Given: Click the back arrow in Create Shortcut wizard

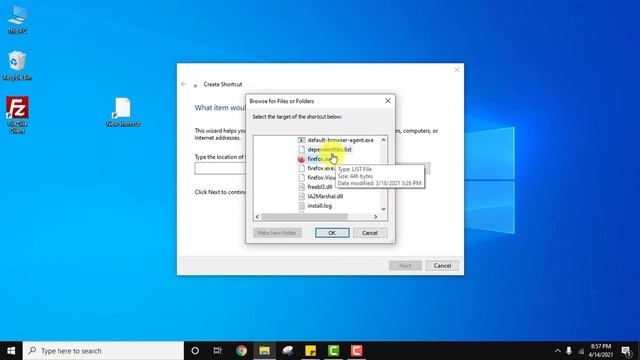Looking at the screenshot, I should pos(183,84).
